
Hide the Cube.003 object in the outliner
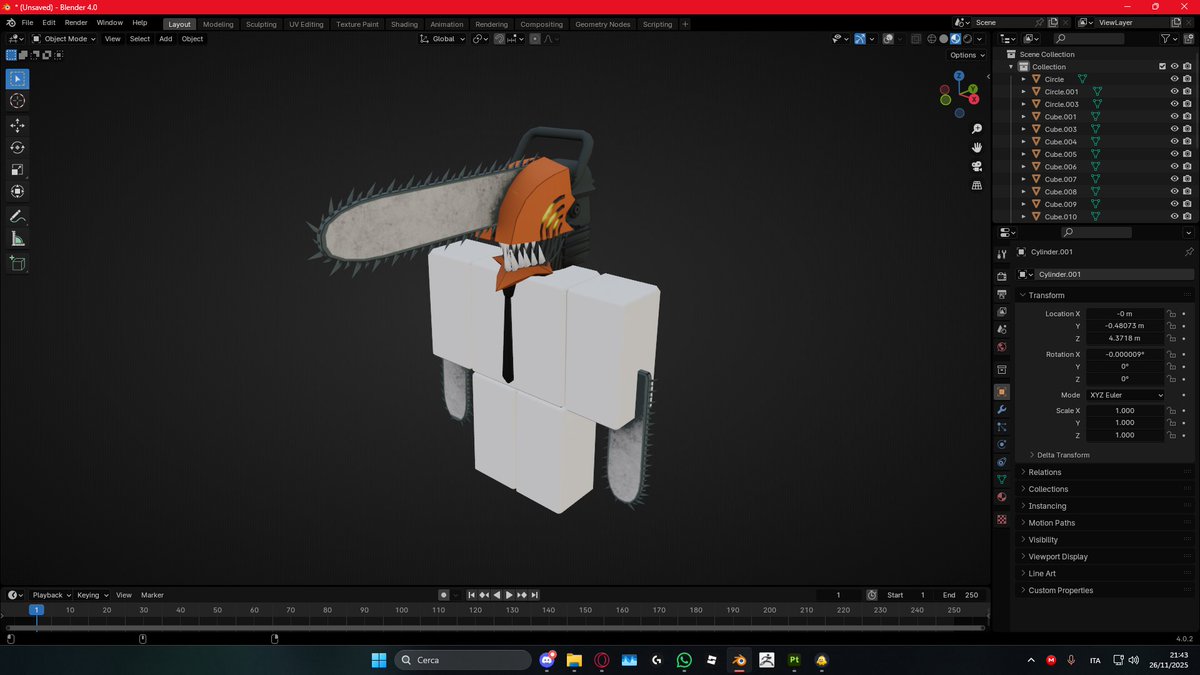click(1176, 129)
